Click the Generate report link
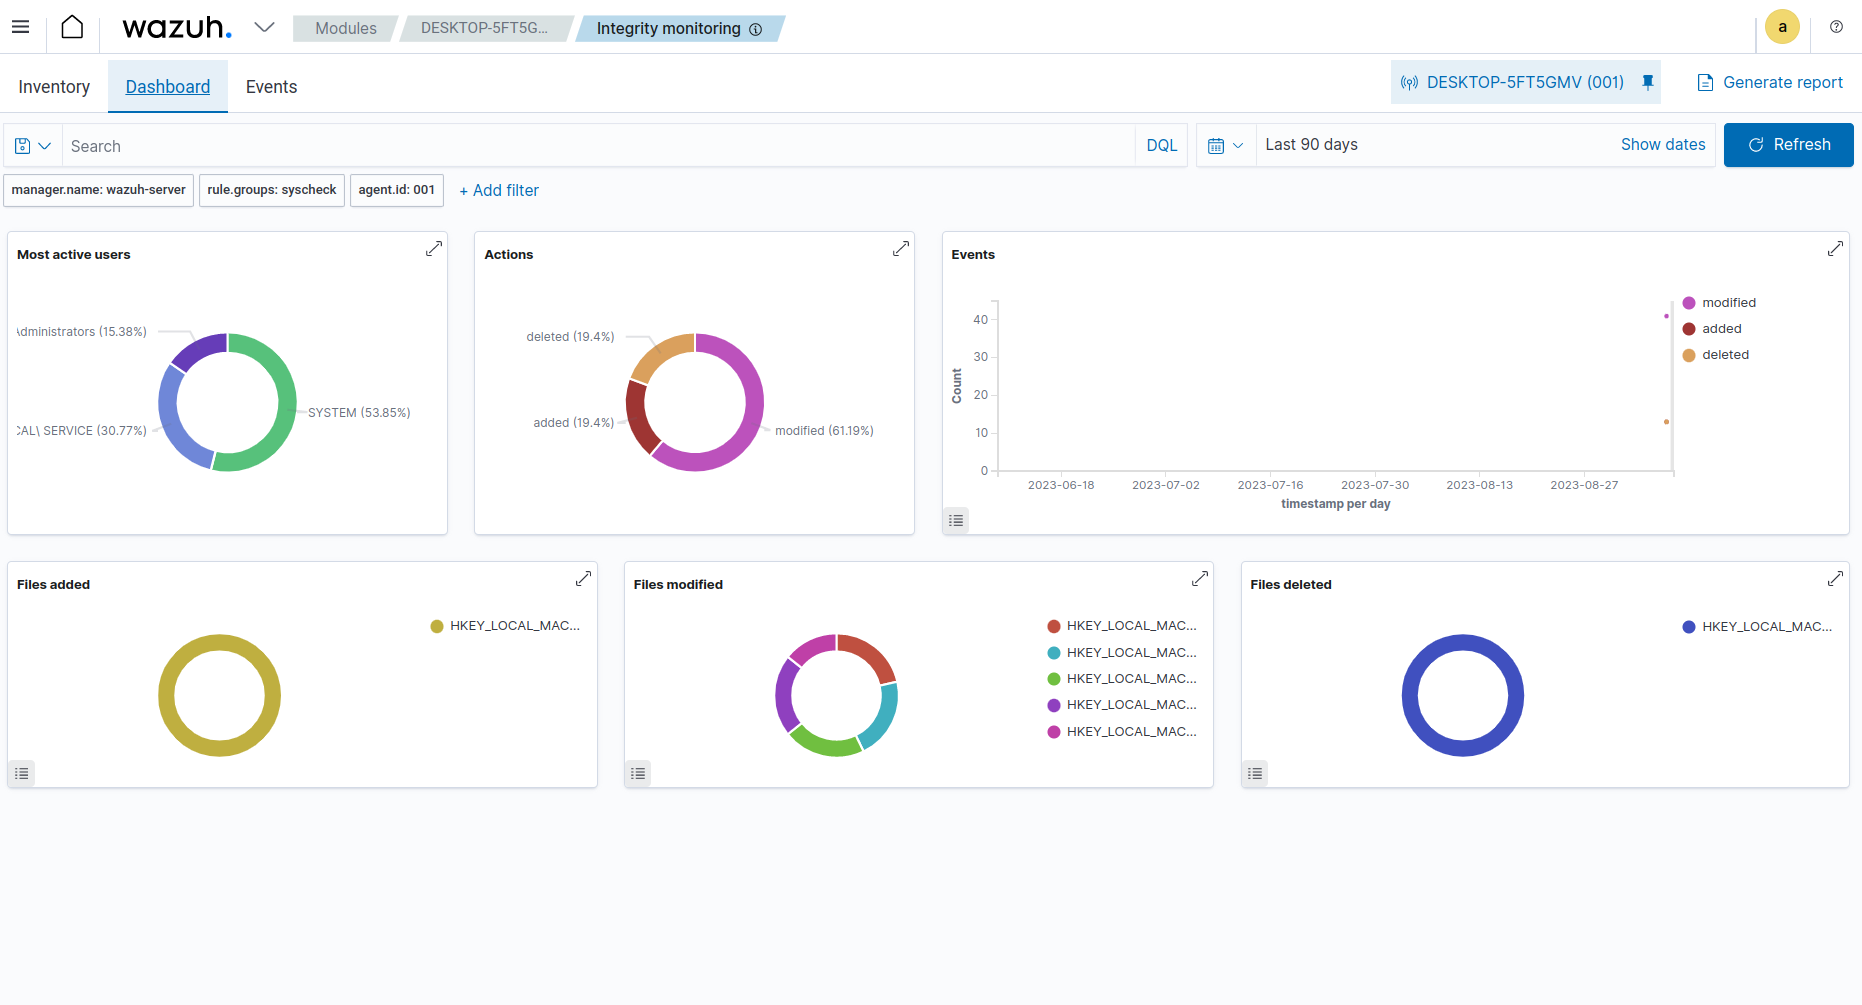 (x=1770, y=82)
